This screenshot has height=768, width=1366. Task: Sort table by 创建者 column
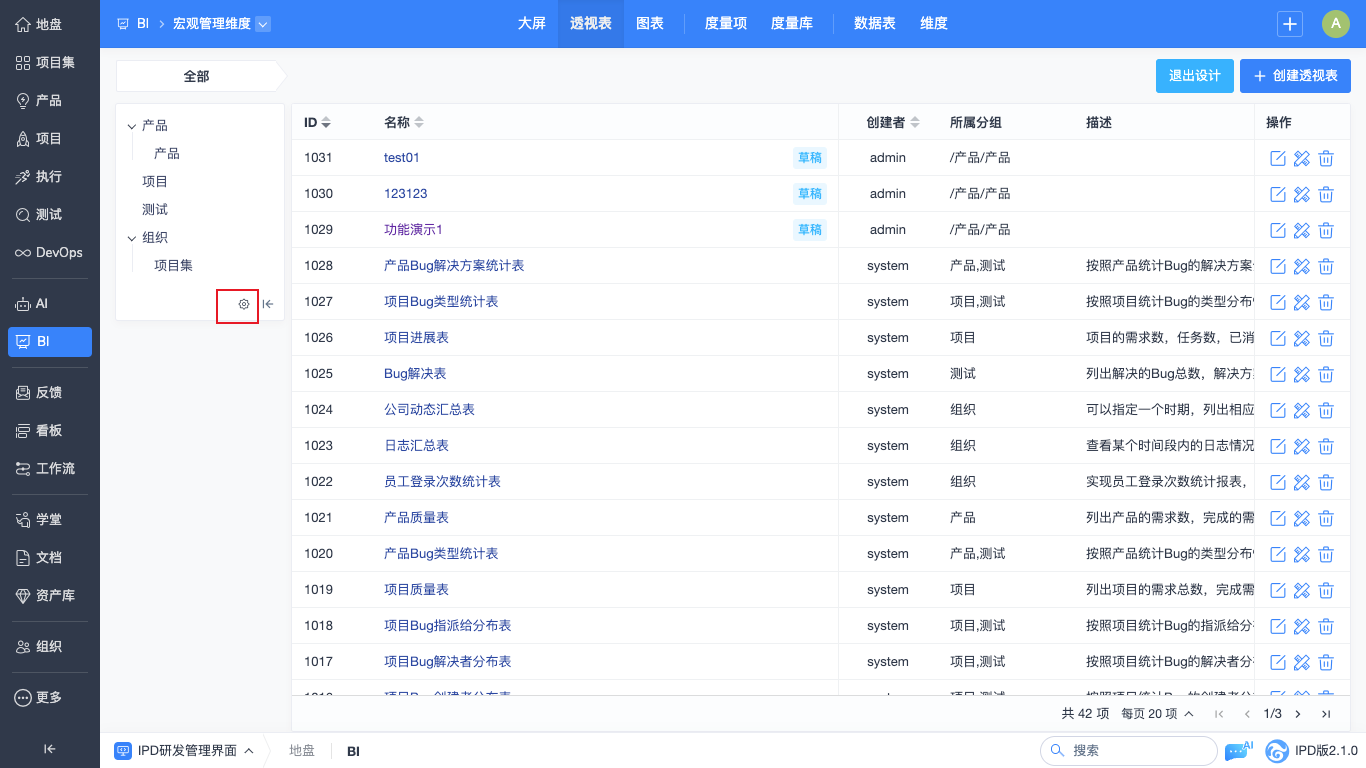(x=915, y=123)
